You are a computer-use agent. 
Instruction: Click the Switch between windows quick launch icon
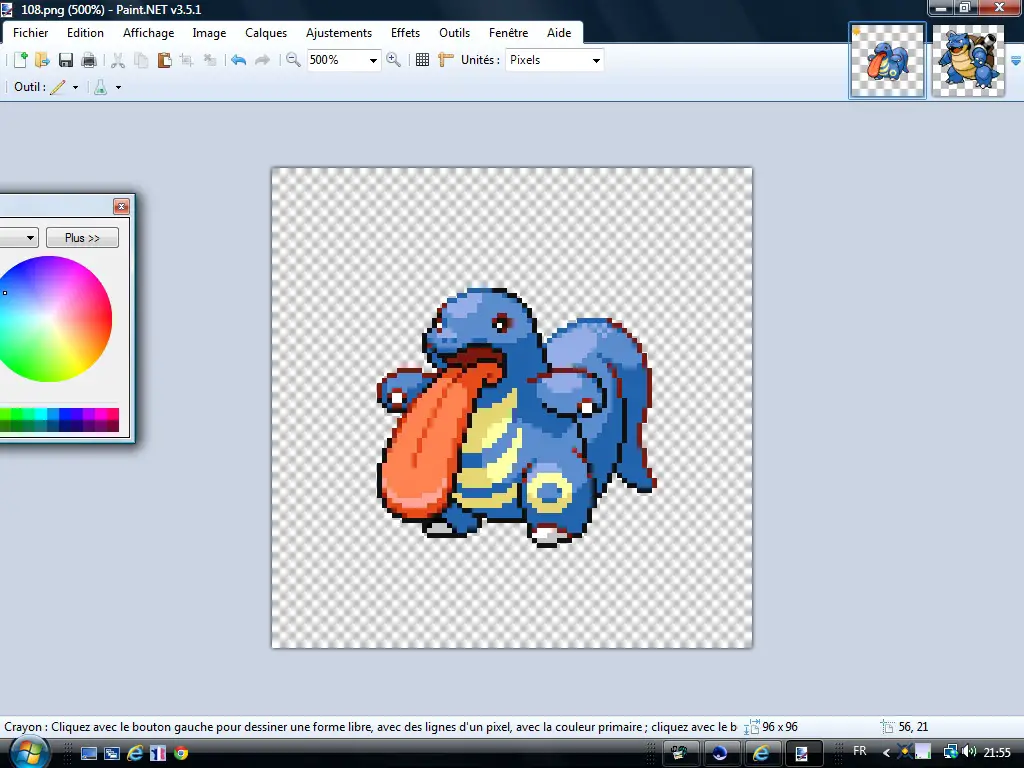coord(112,754)
